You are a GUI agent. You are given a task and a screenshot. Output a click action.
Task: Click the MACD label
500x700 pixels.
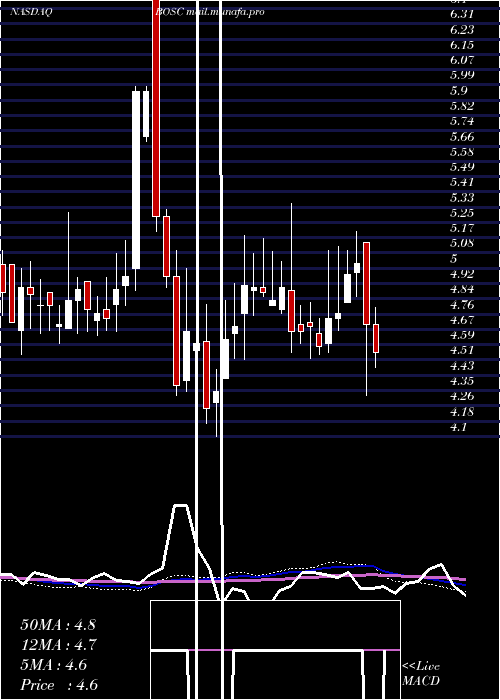421,681
